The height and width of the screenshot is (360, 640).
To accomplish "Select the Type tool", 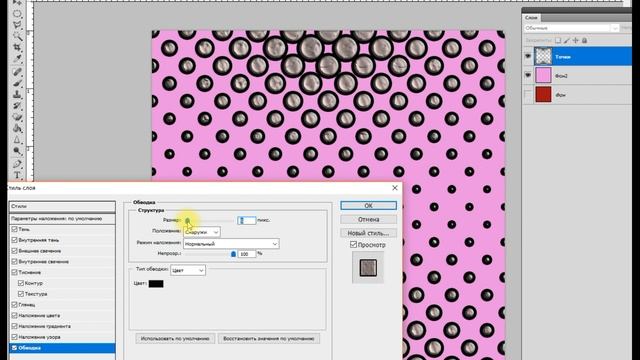I will click(17, 176).
